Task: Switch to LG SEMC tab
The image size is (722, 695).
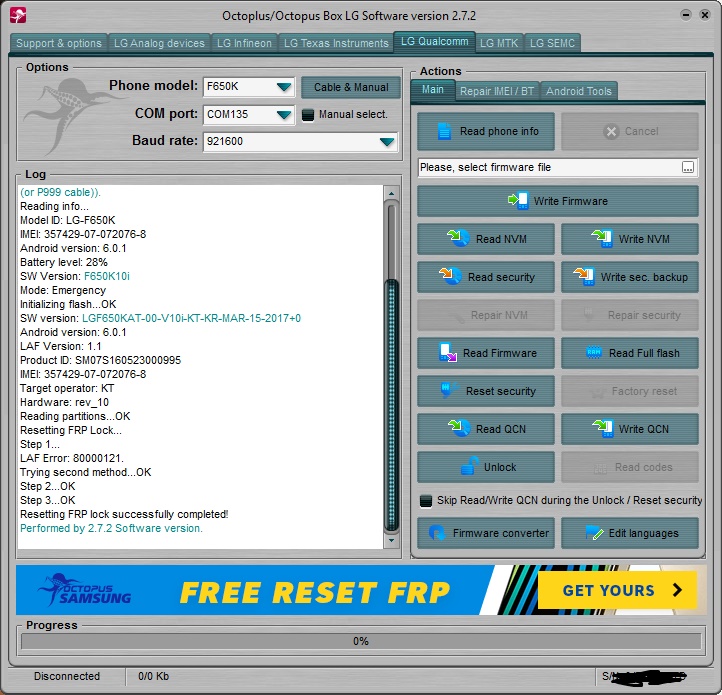Action: [552, 43]
